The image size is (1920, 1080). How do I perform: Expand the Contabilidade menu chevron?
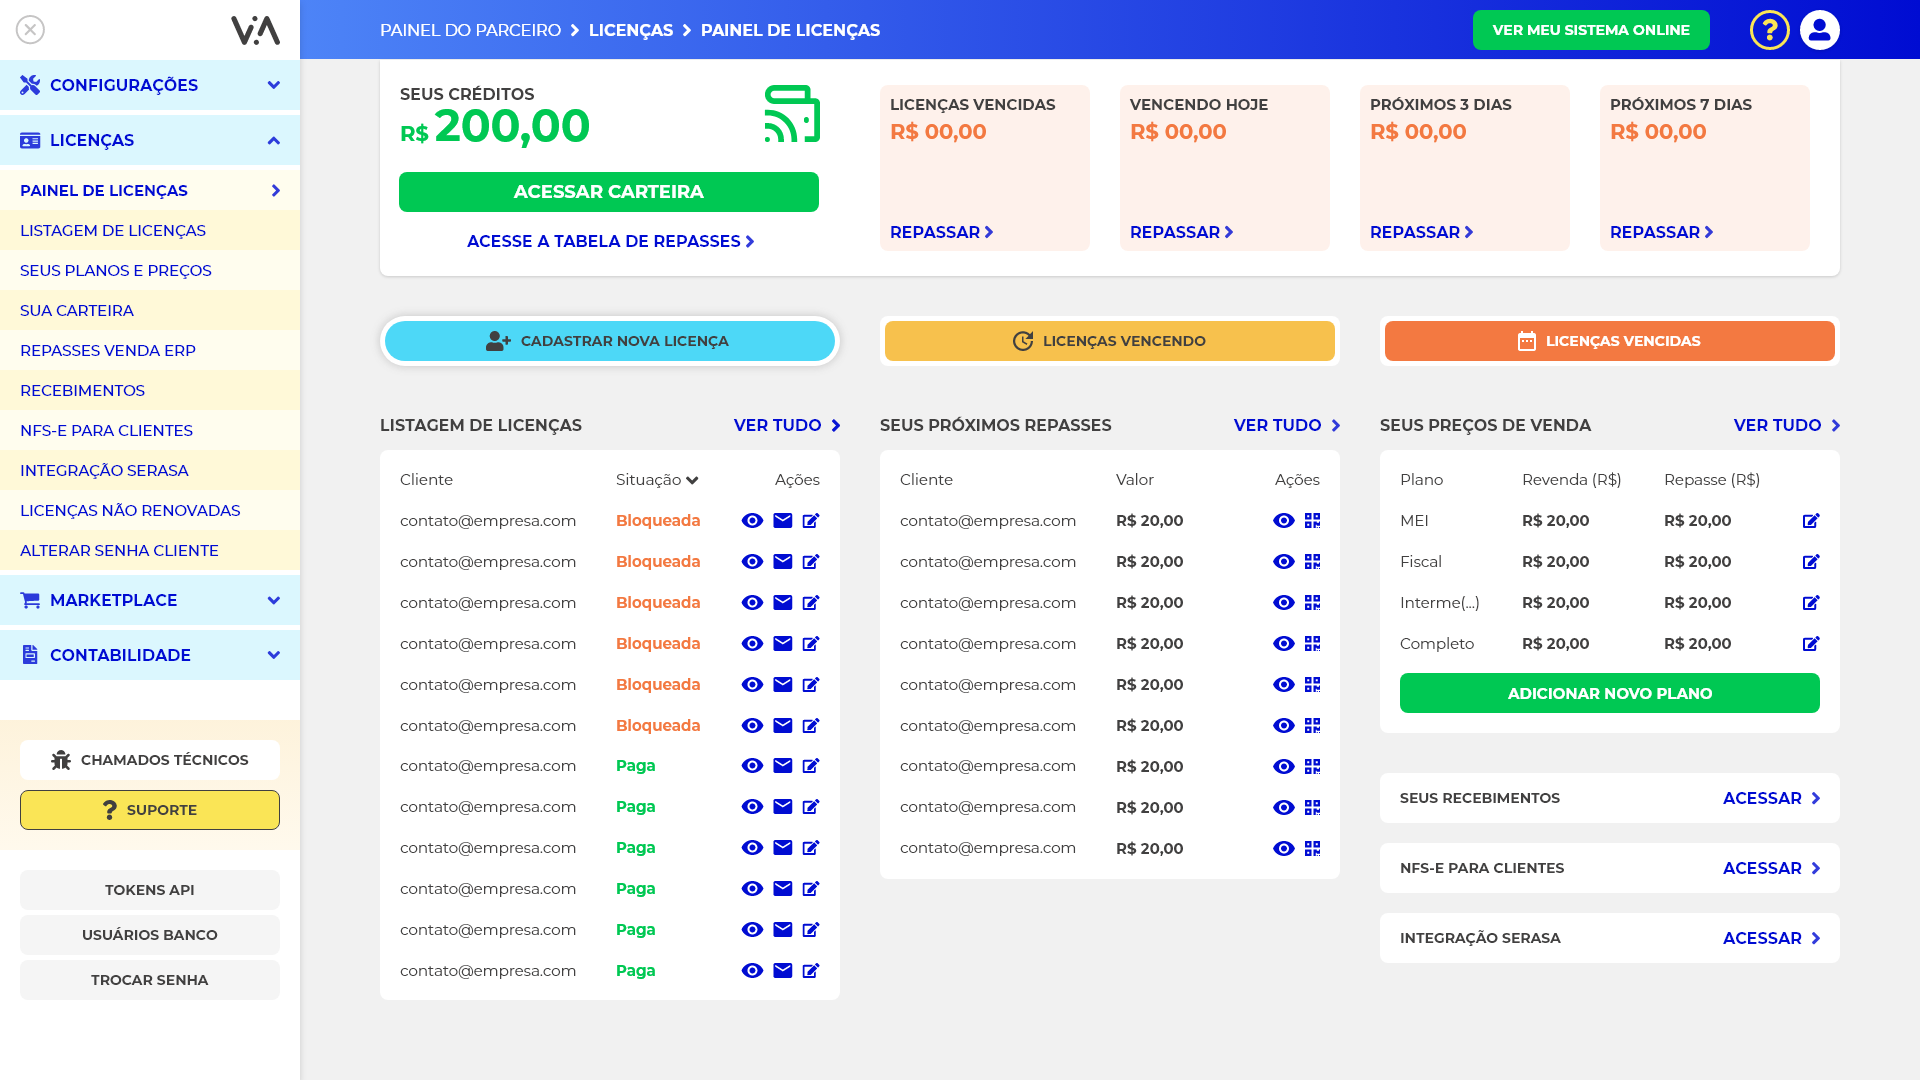point(274,655)
